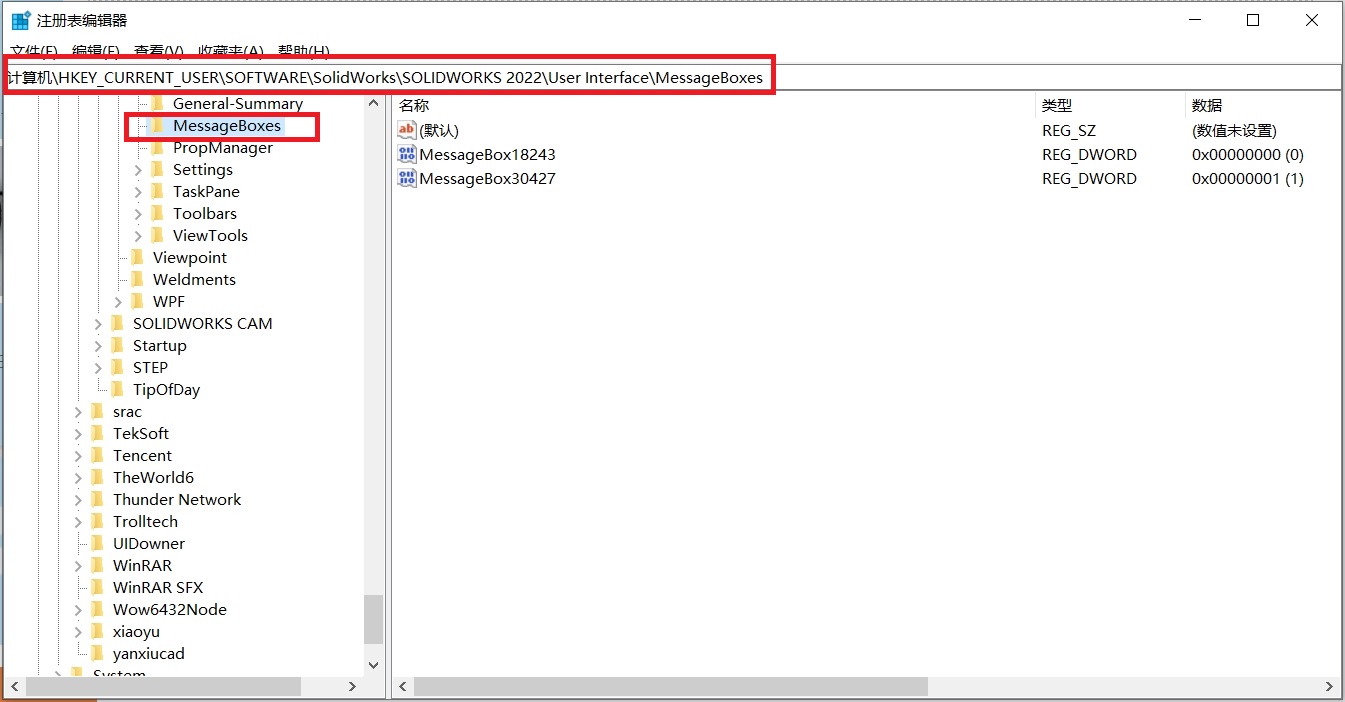This screenshot has height=702, width=1345.
Task: Click the STEP folder icon
Action: pos(117,367)
